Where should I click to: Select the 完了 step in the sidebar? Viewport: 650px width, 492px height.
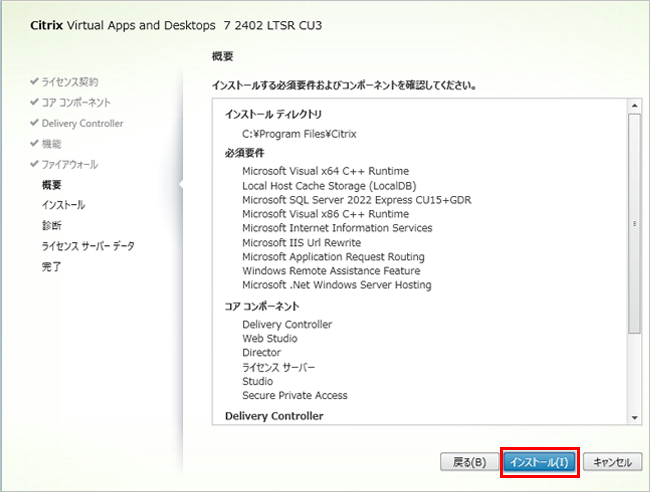point(52,267)
